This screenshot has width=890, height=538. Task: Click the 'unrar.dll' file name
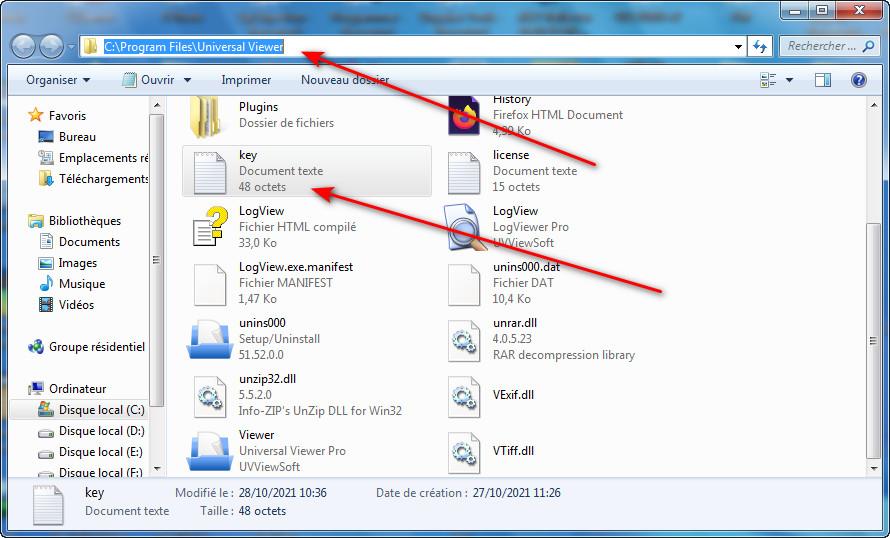[x=515, y=323]
